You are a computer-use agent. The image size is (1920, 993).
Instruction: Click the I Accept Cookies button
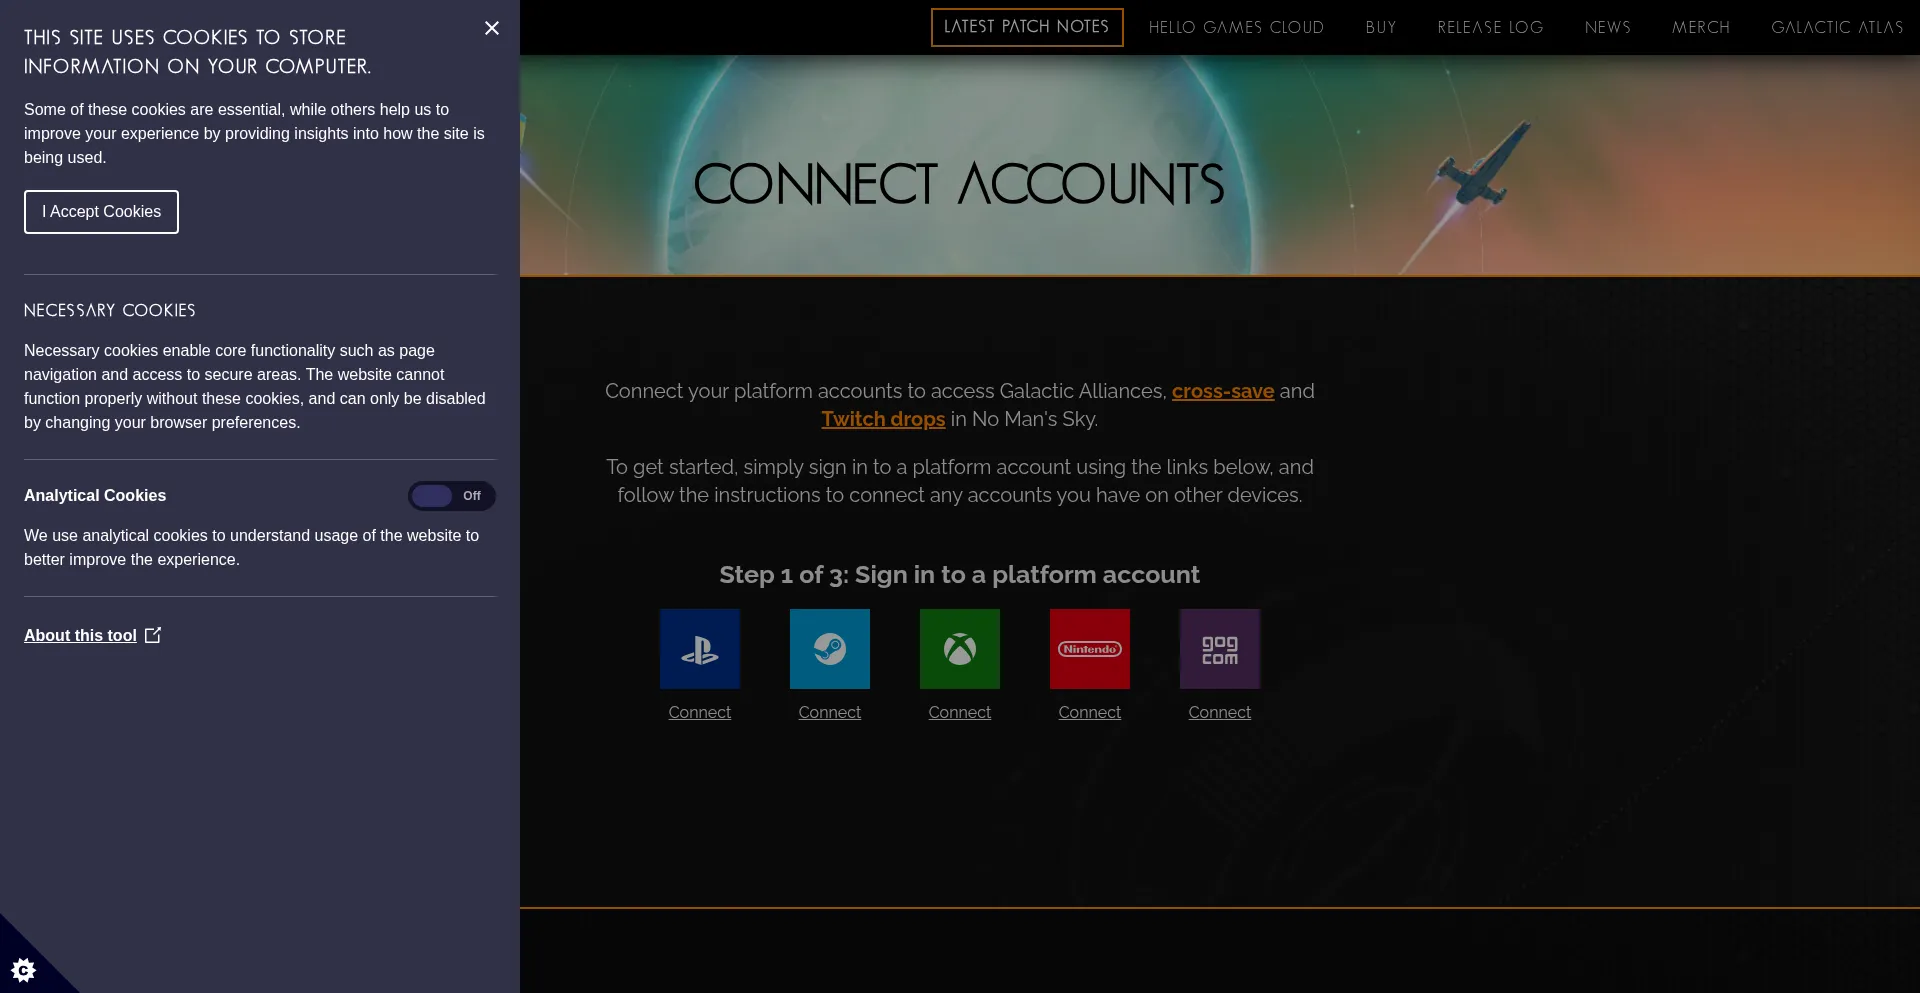[x=101, y=212]
